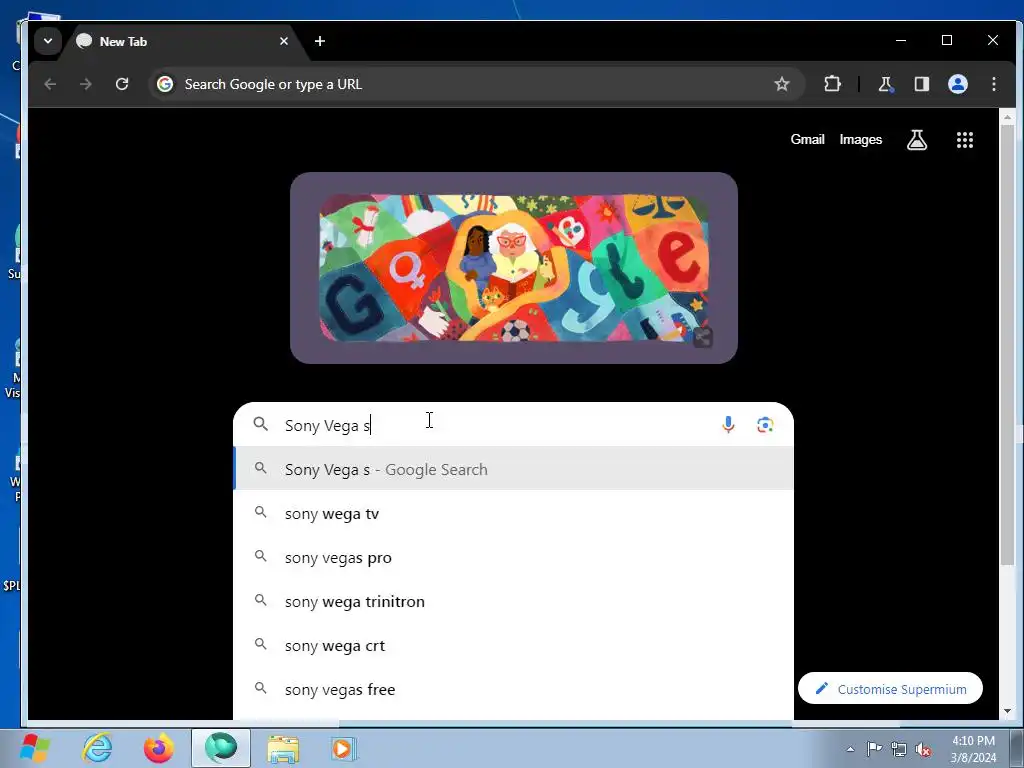Select Supermium browser taskbar button
1024x768 pixels.
click(x=221, y=748)
